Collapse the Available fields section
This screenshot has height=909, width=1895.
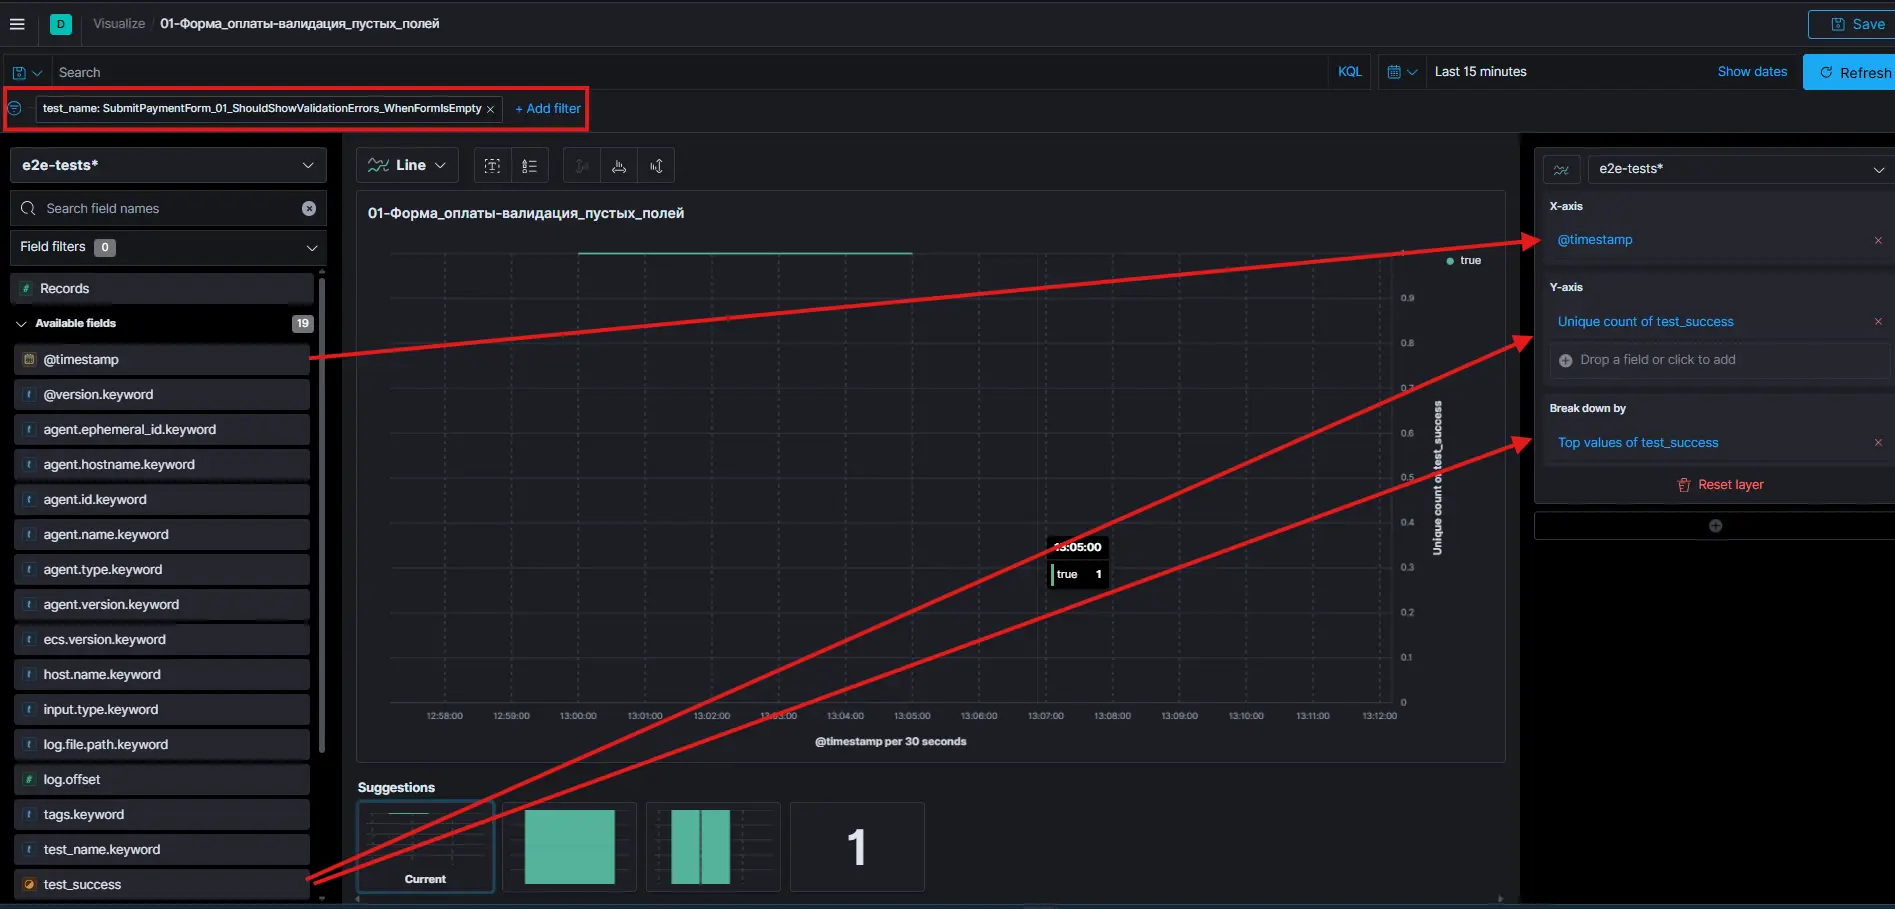click(x=22, y=324)
